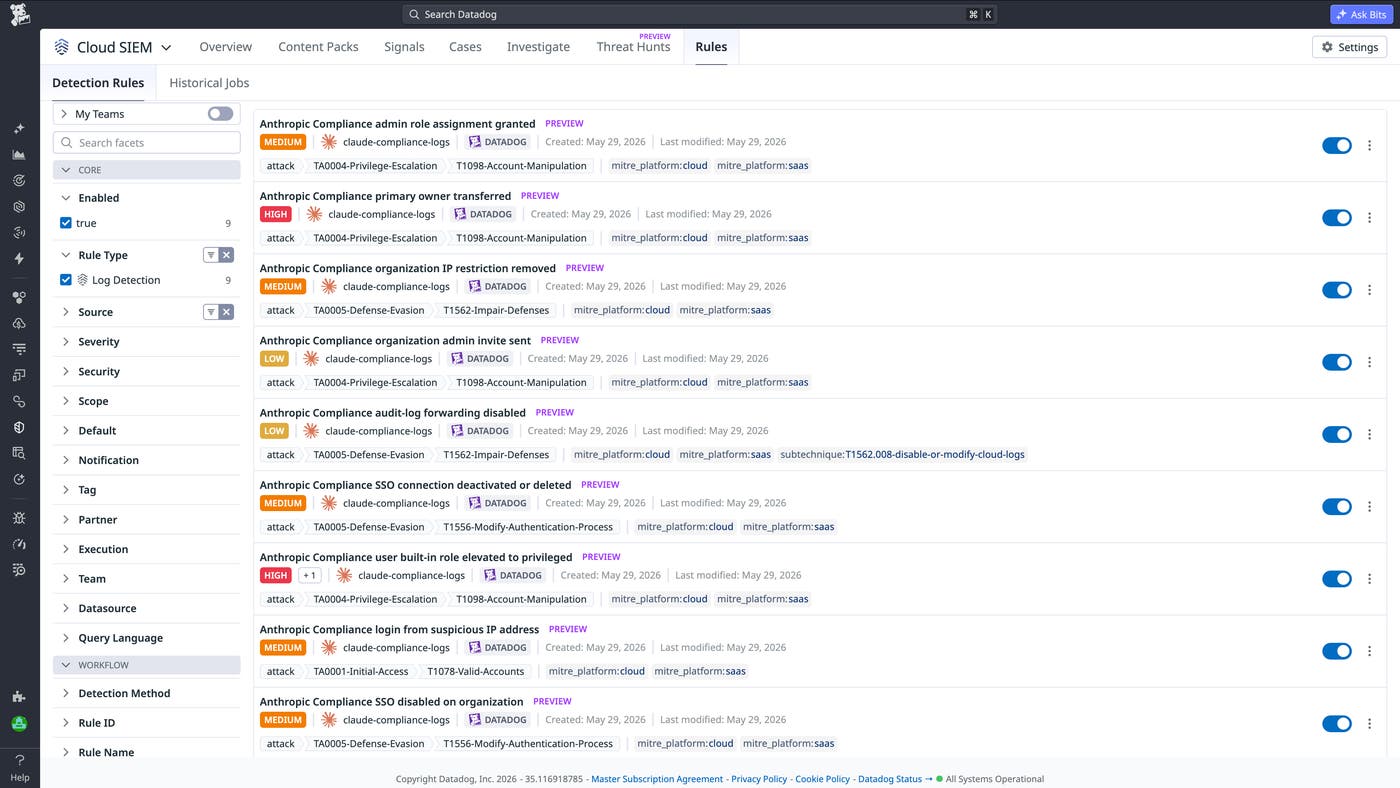This screenshot has height=788, width=1400.
Task: Open the sparkle icon in the left sidebar
Action: tap(19, 129)
